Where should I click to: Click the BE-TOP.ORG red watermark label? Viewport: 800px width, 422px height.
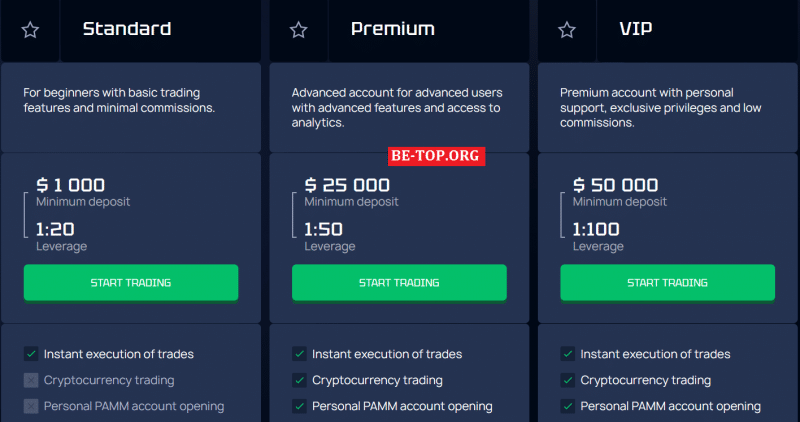click(x=436, y=156)
